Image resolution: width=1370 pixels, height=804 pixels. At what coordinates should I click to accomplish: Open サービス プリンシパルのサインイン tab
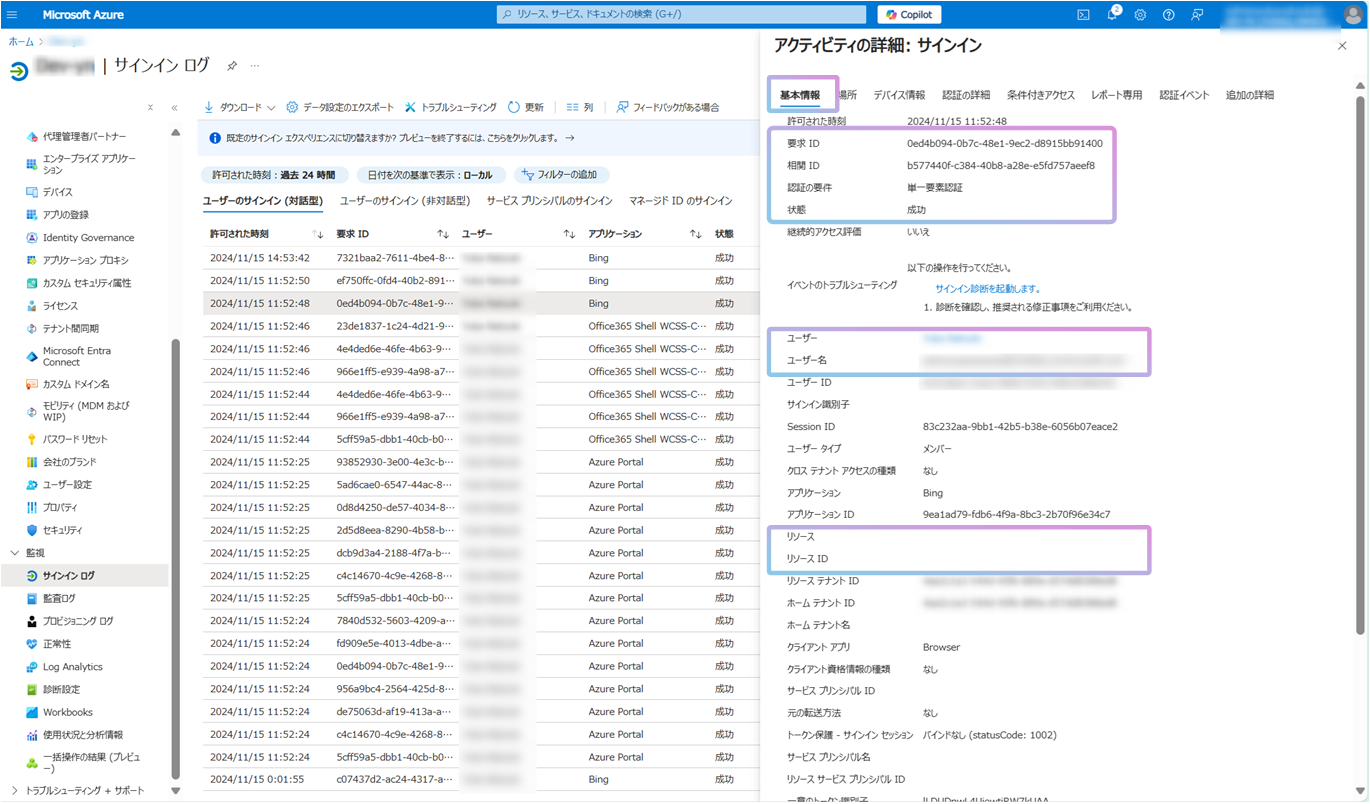[549, 201]
